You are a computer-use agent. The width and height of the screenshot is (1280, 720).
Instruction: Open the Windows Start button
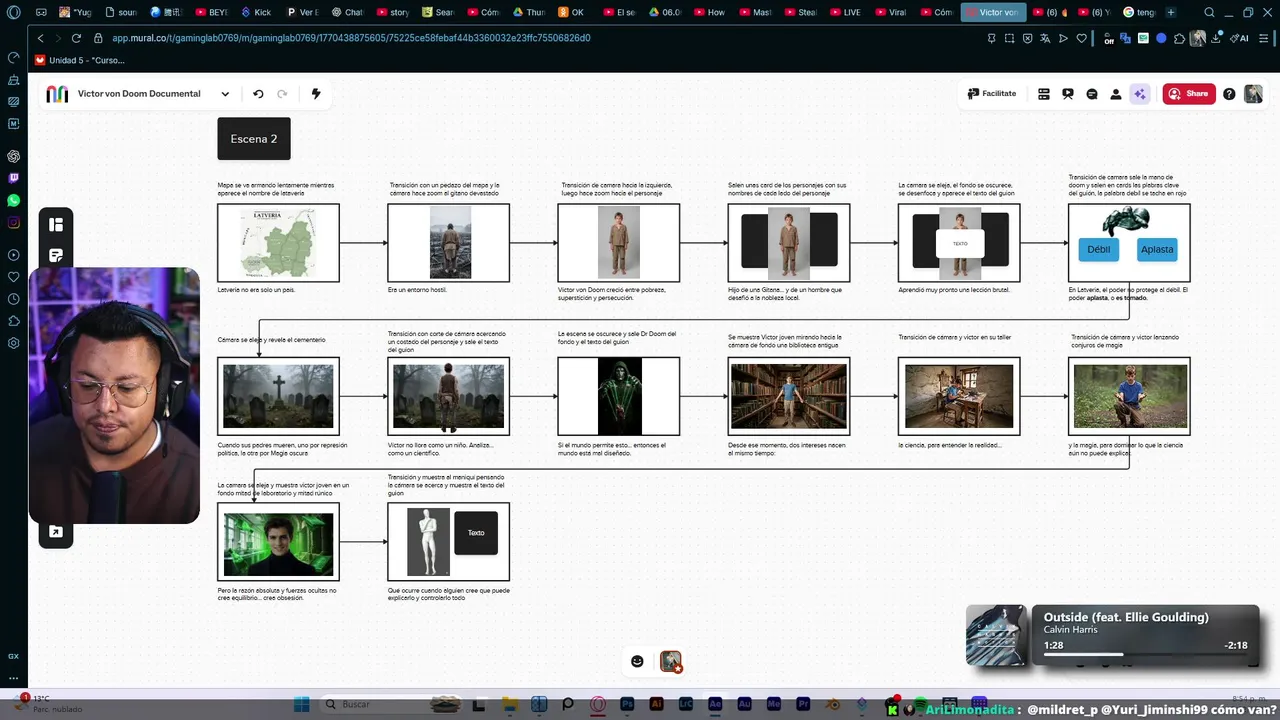point(301,704)
